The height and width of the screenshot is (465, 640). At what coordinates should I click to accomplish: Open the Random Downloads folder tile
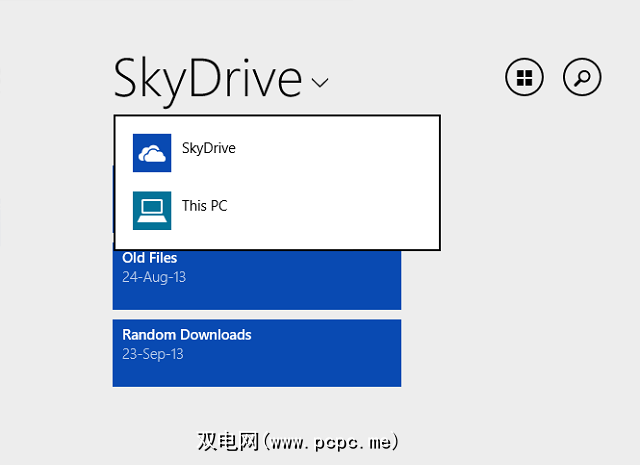257,353
